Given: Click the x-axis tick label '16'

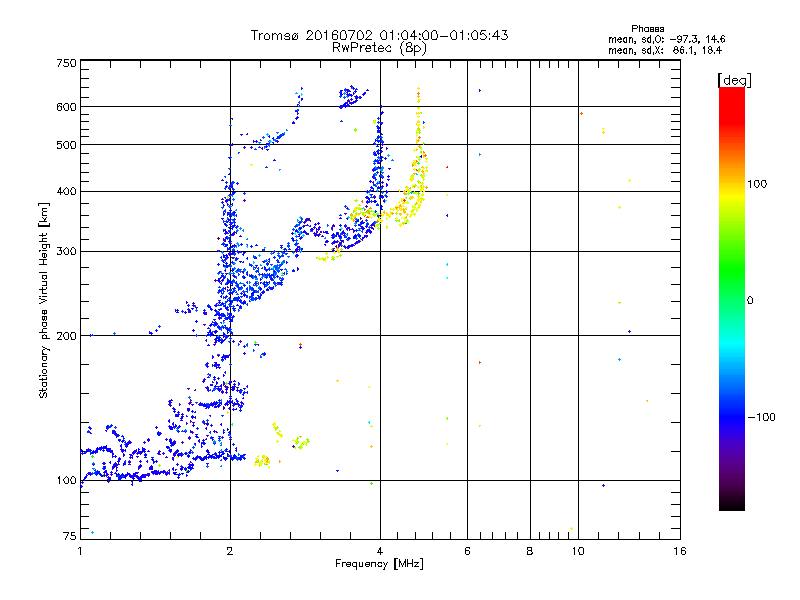Looking at the screenshot, I should coord(680,551).
